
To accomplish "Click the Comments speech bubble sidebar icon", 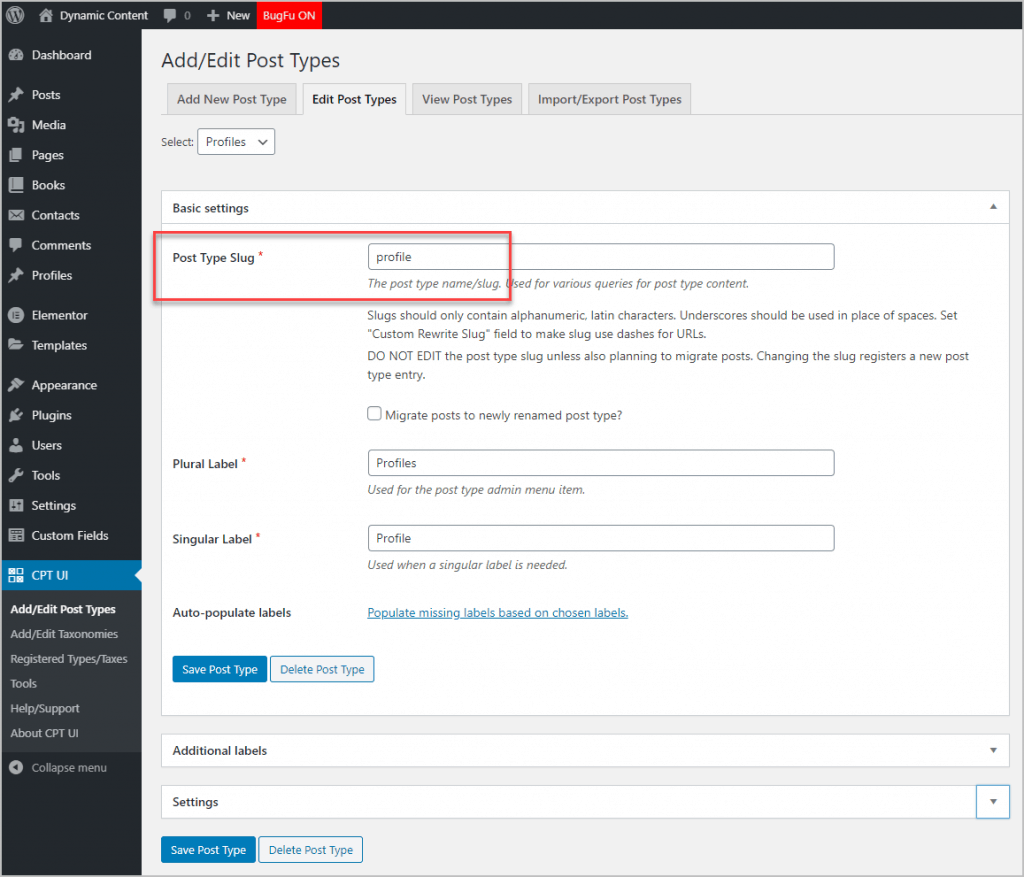I will (x=16, y=245).
